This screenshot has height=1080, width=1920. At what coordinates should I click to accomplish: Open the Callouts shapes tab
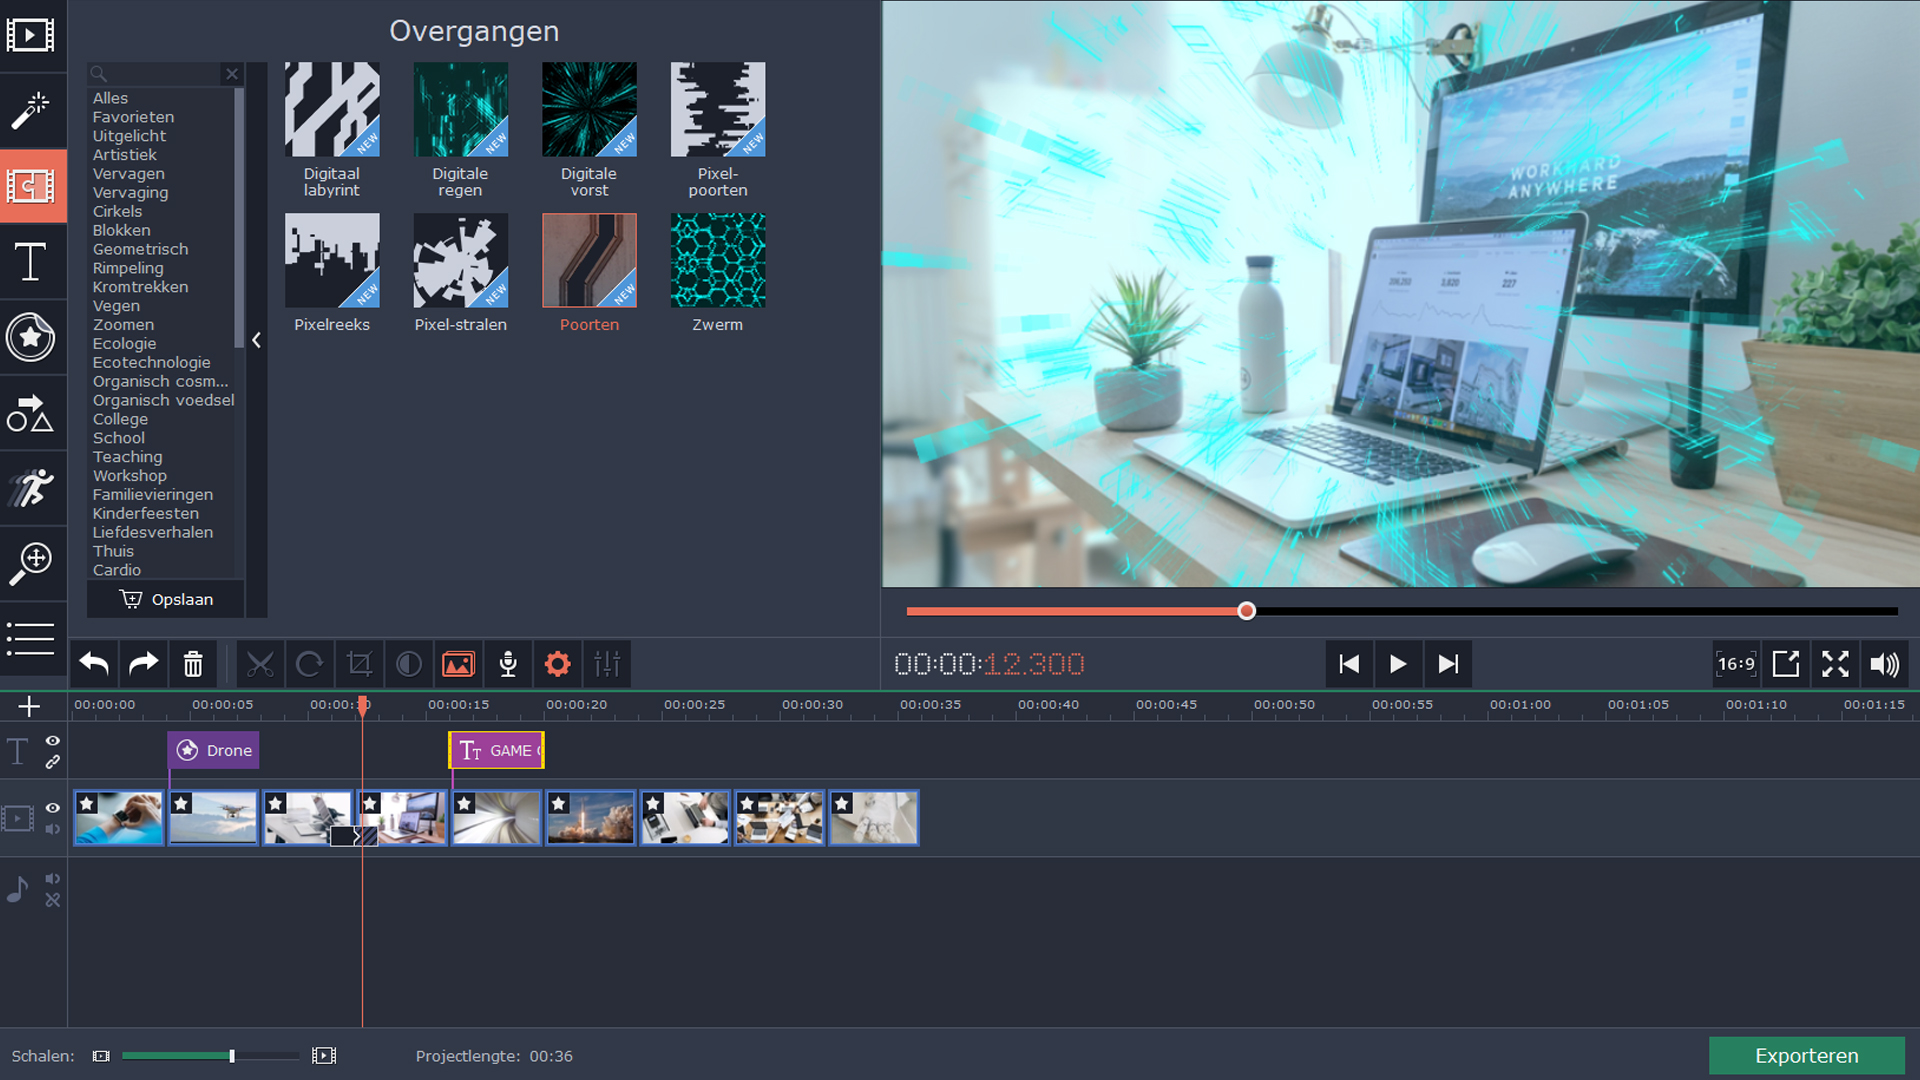coord(31,413)
